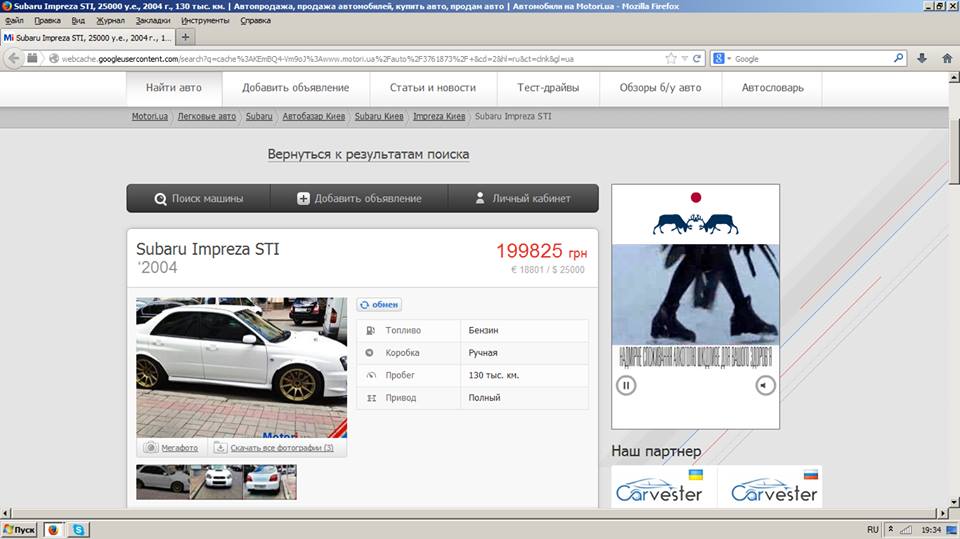Click the URL address field
Screen dimensions: 960x539
(x=361, y=59)
